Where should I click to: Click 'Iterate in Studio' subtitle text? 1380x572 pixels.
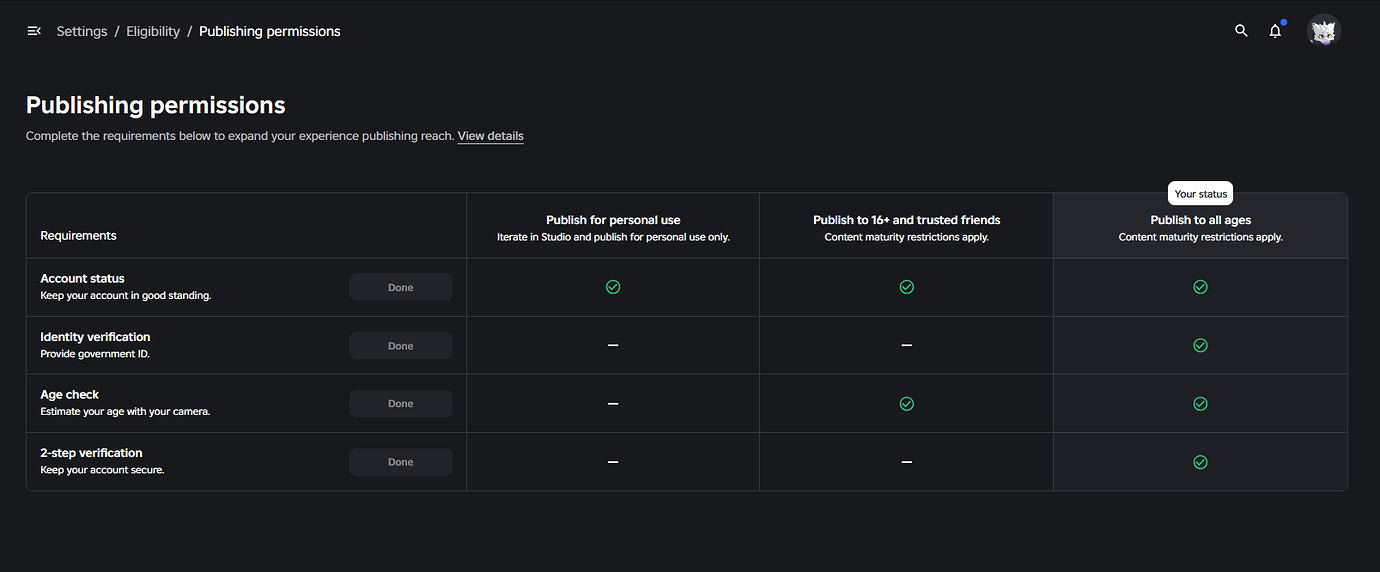tap(613, 237)
